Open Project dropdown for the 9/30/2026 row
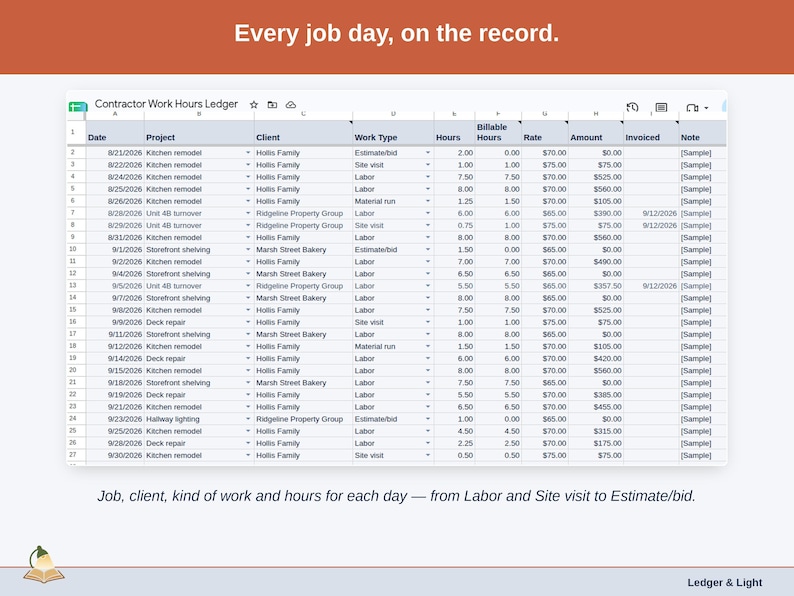794x596 pixels. [x=248, y=455]
